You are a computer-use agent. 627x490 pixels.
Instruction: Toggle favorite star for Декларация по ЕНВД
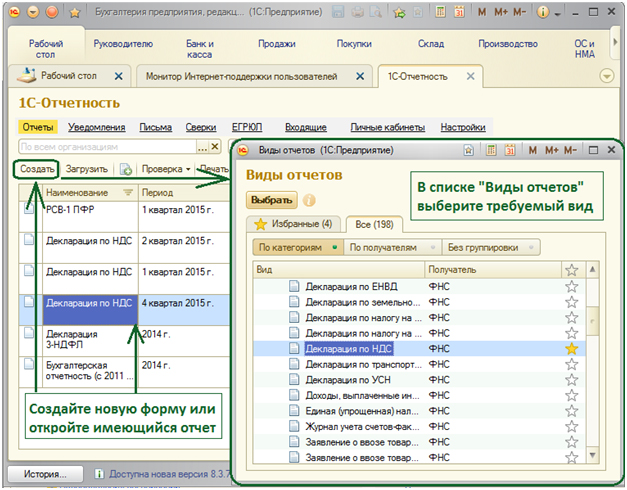point(572,286)
